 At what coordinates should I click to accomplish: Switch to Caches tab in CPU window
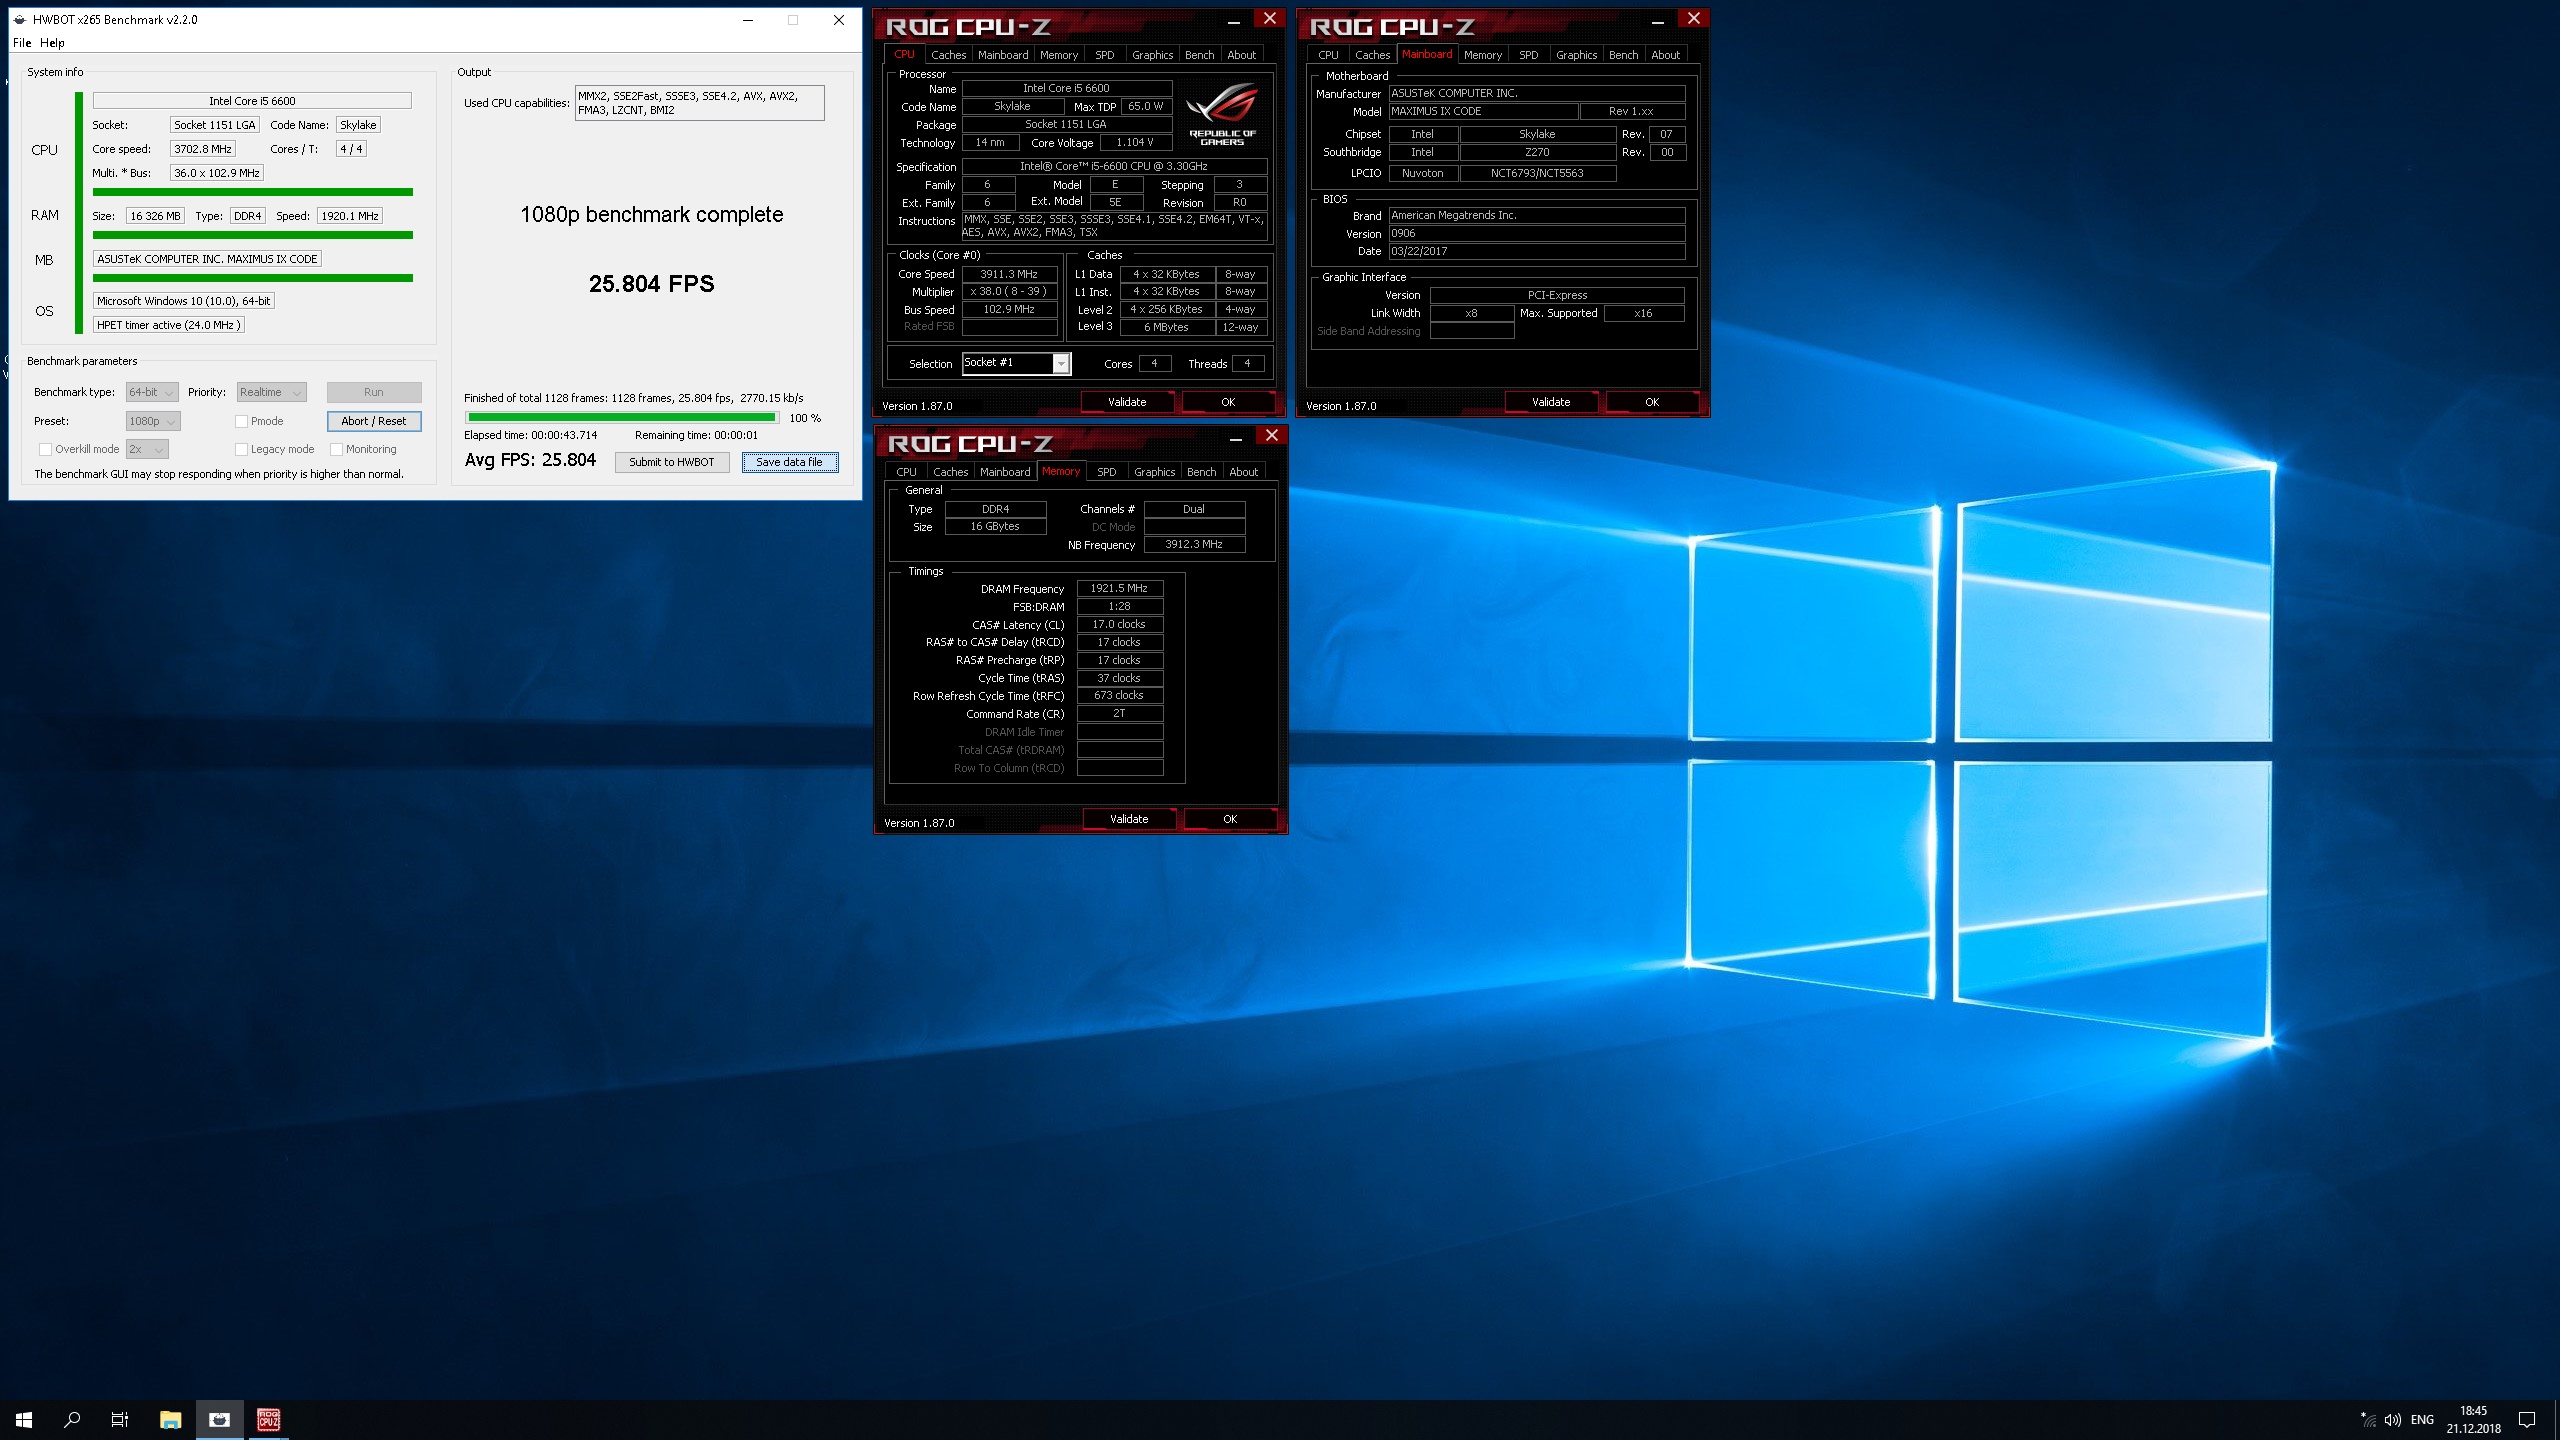948,55
